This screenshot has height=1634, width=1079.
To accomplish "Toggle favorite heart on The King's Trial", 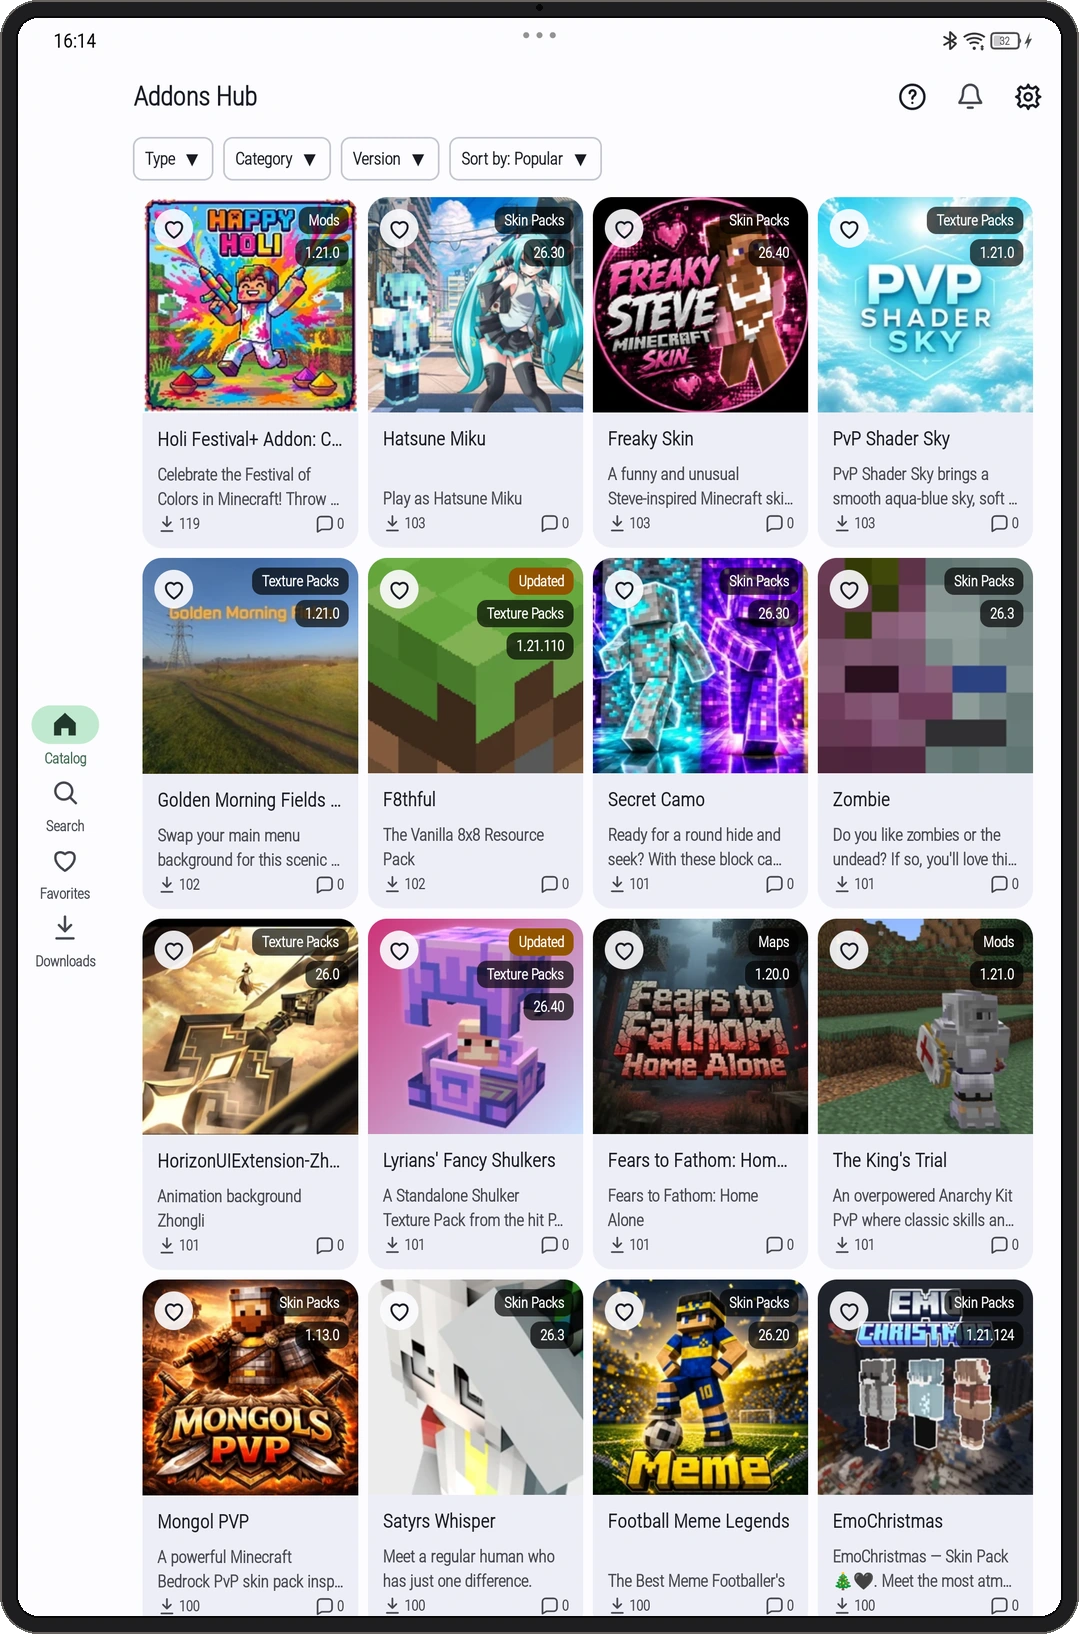I will coord(849,950).
